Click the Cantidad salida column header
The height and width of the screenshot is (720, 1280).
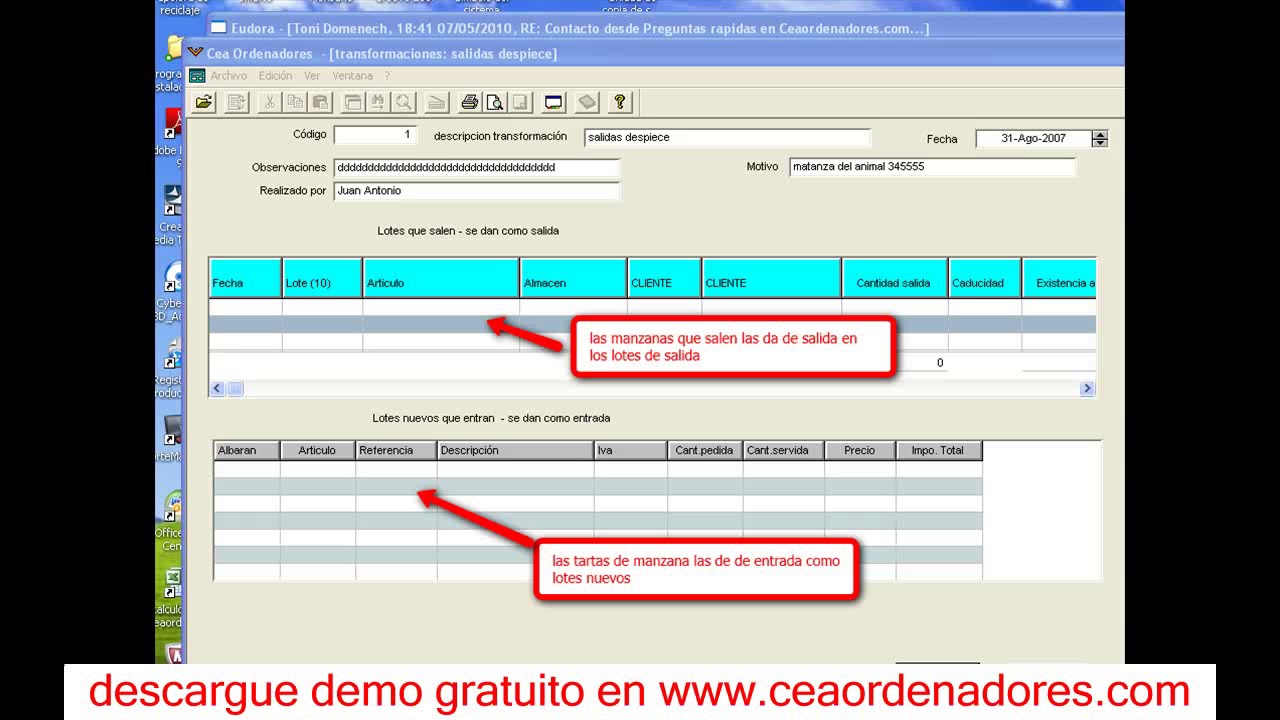click(894, 278)
